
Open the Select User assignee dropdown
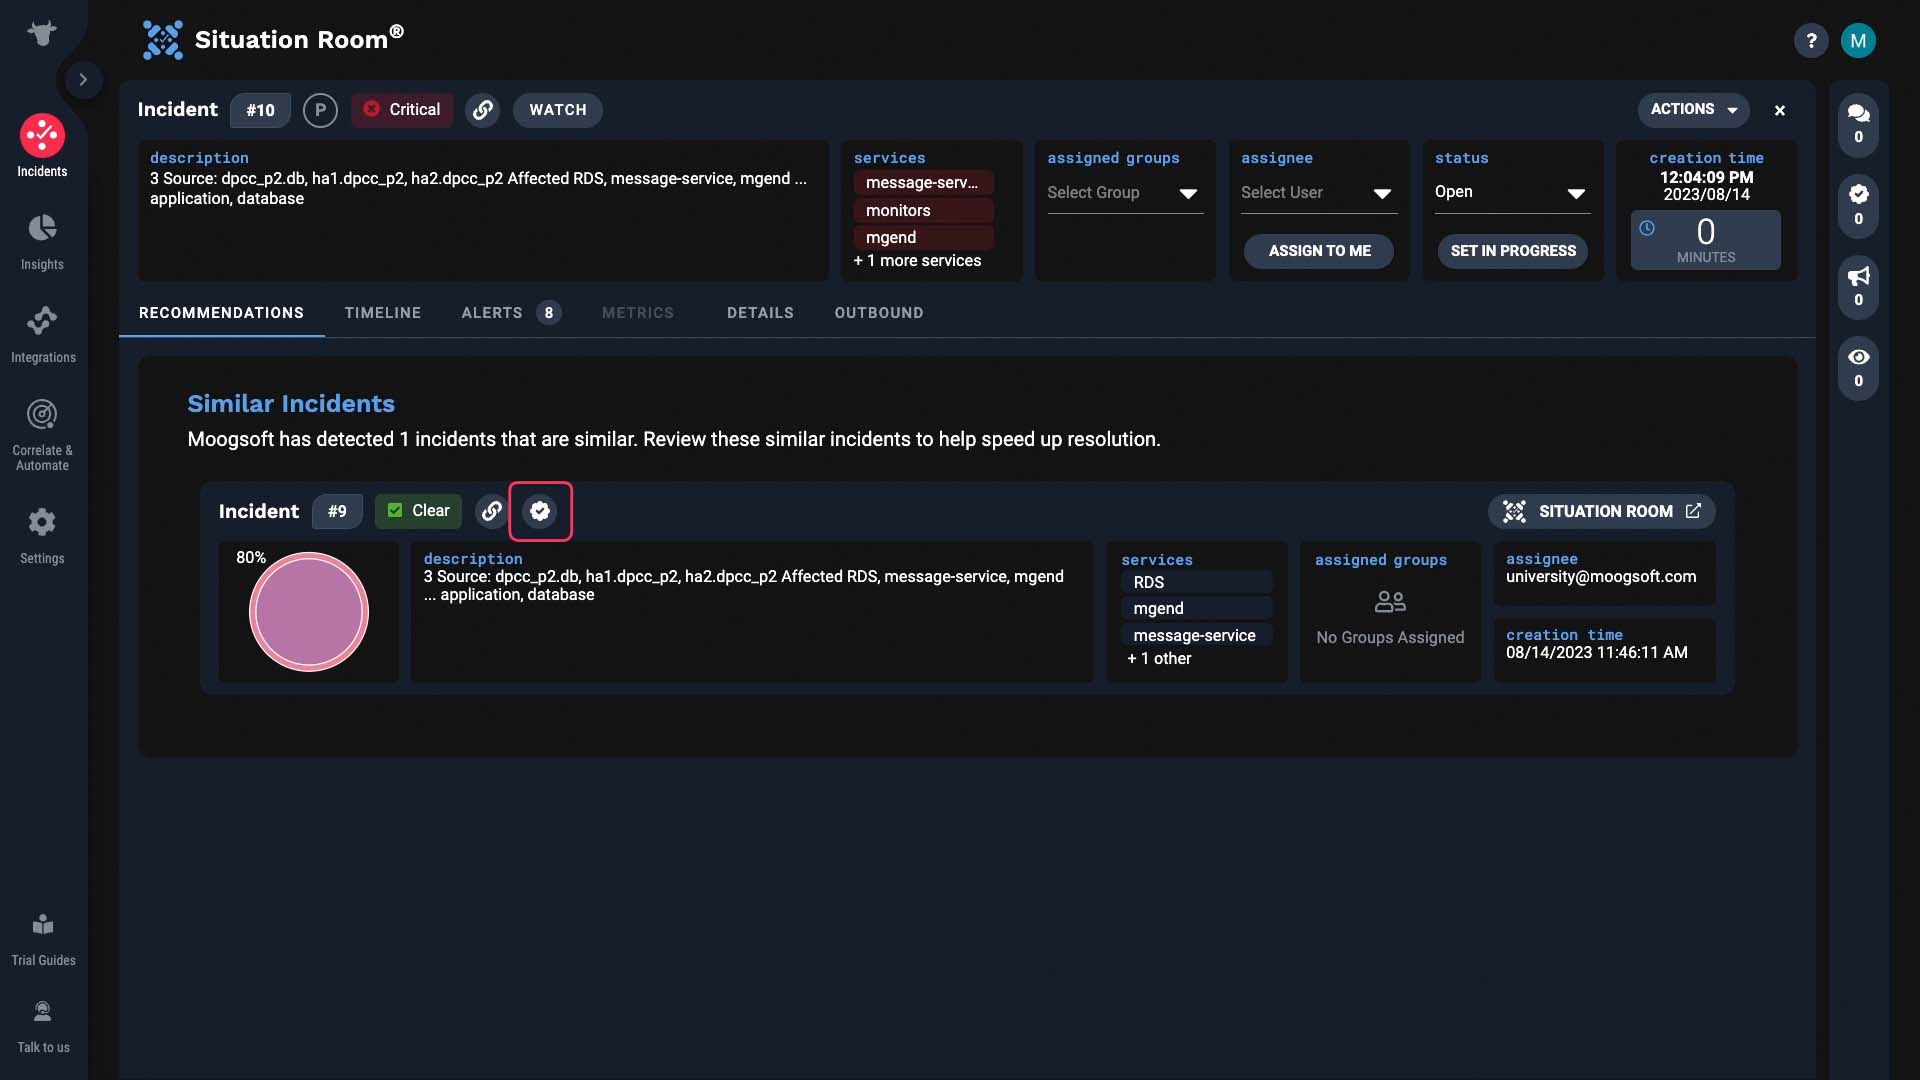[1317, 193]
